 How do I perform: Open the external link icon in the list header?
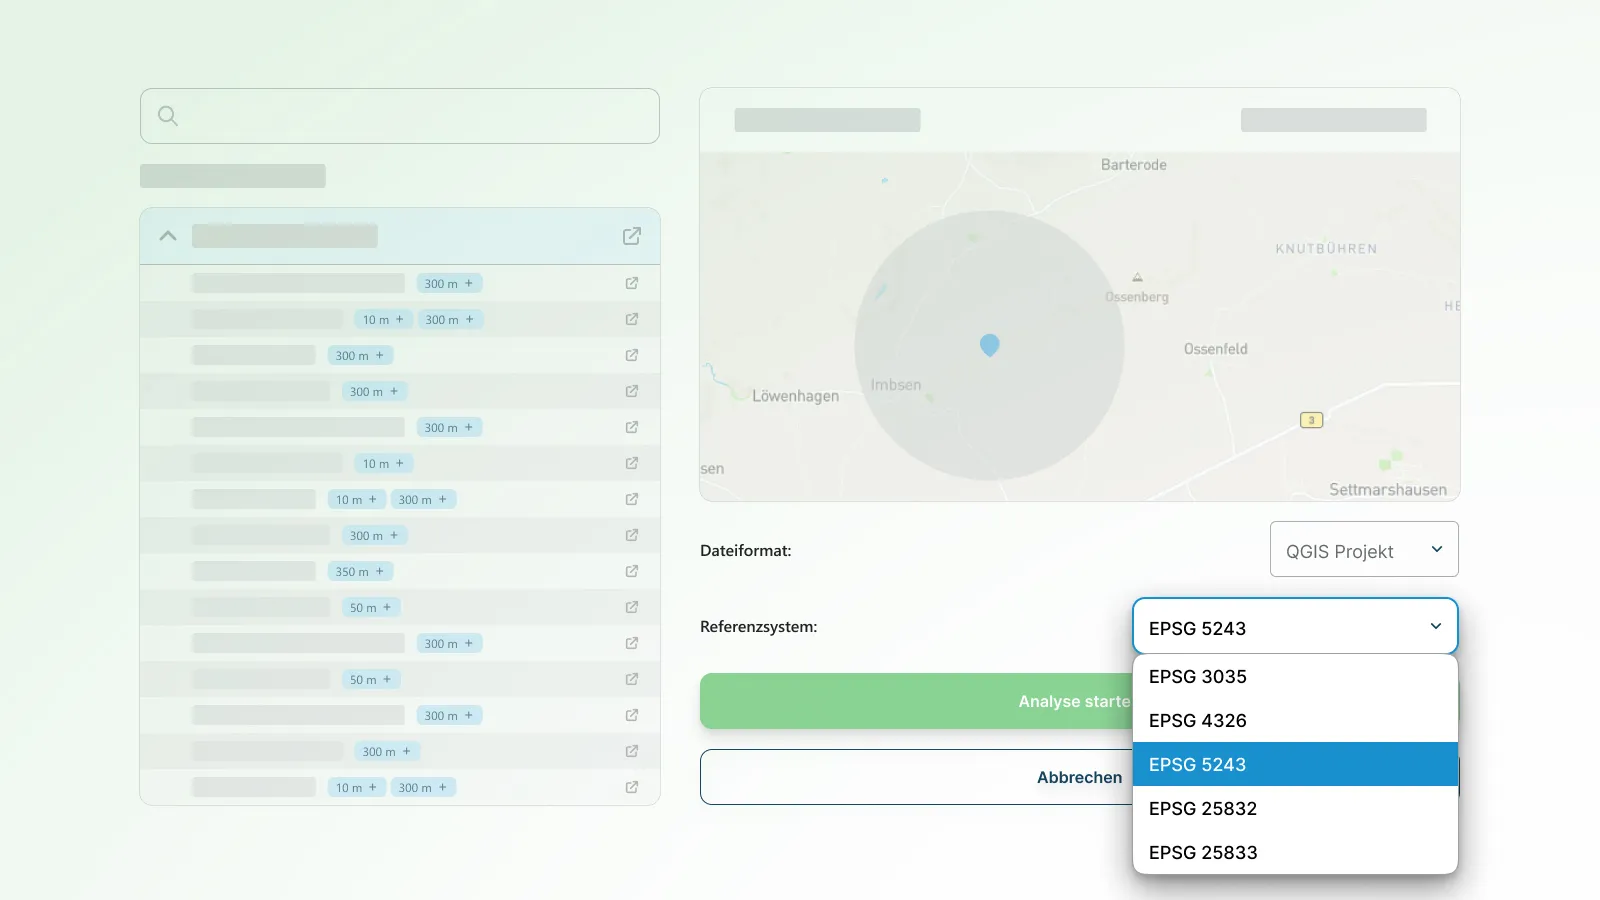[632, 236]
